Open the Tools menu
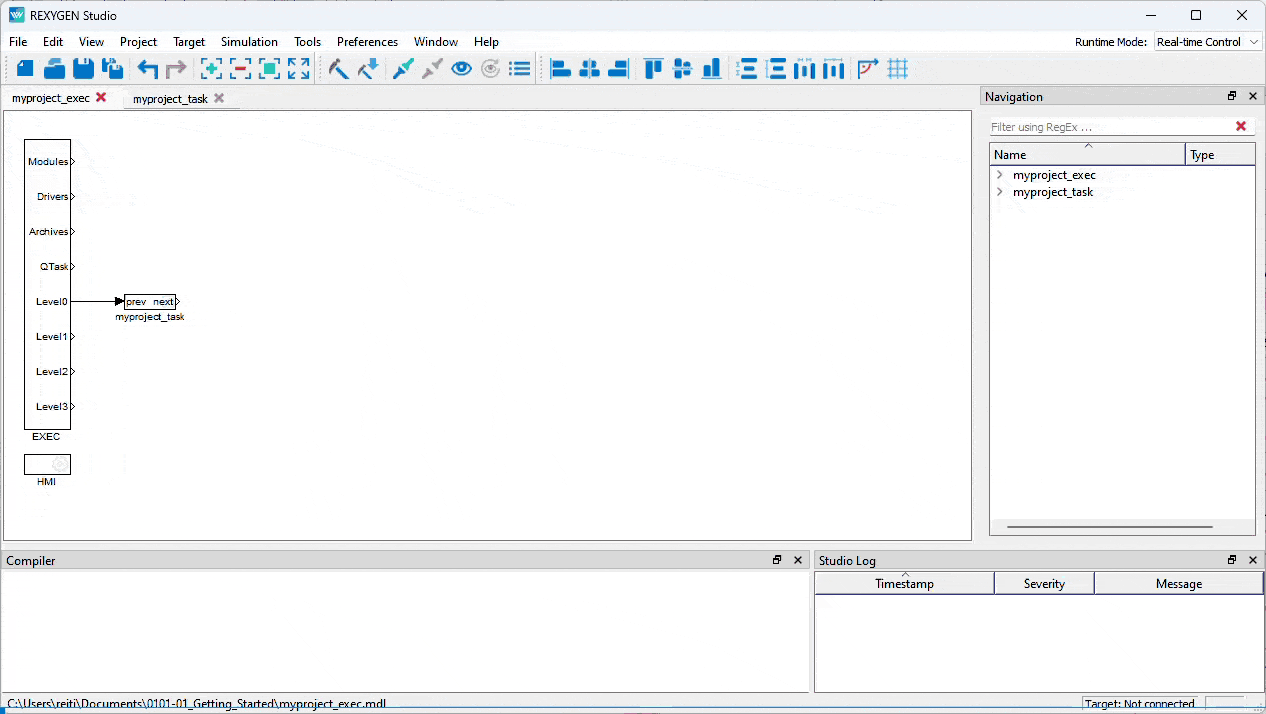The width and height of the screenshot is (1266, 714). point(307,42)
